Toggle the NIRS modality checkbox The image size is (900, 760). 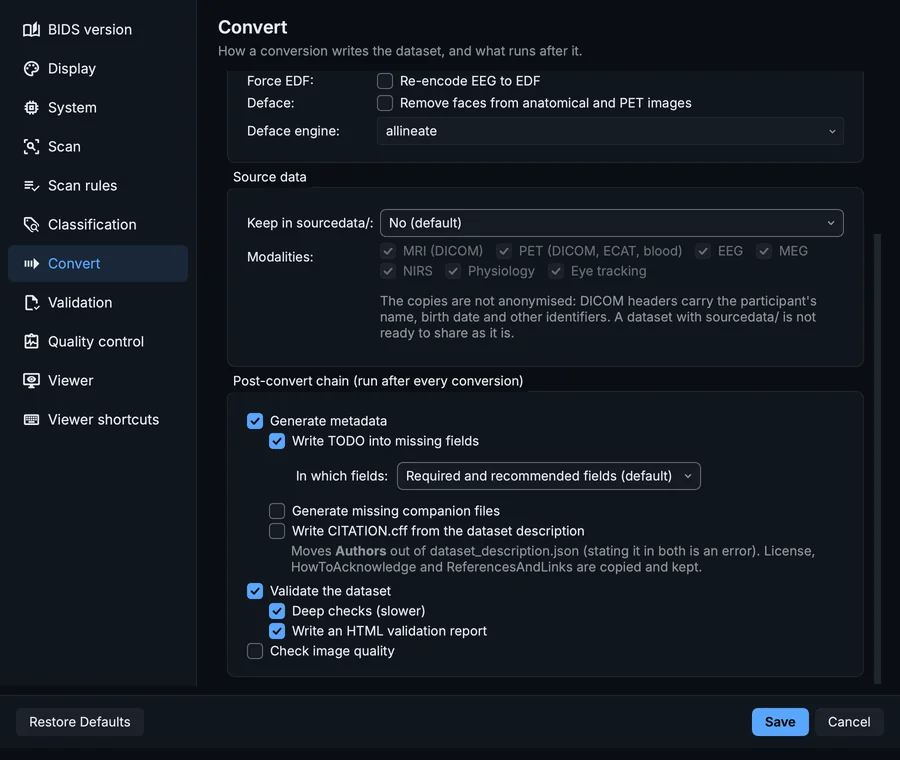point(388,271)
